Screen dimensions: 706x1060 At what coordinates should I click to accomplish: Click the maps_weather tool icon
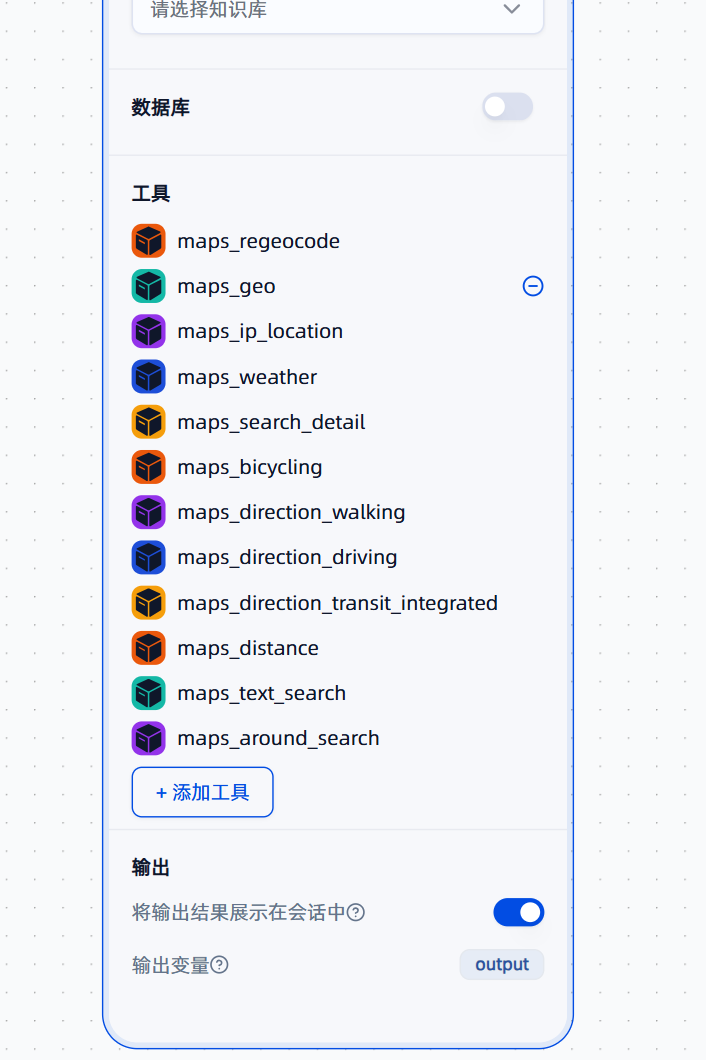point(149,377)
